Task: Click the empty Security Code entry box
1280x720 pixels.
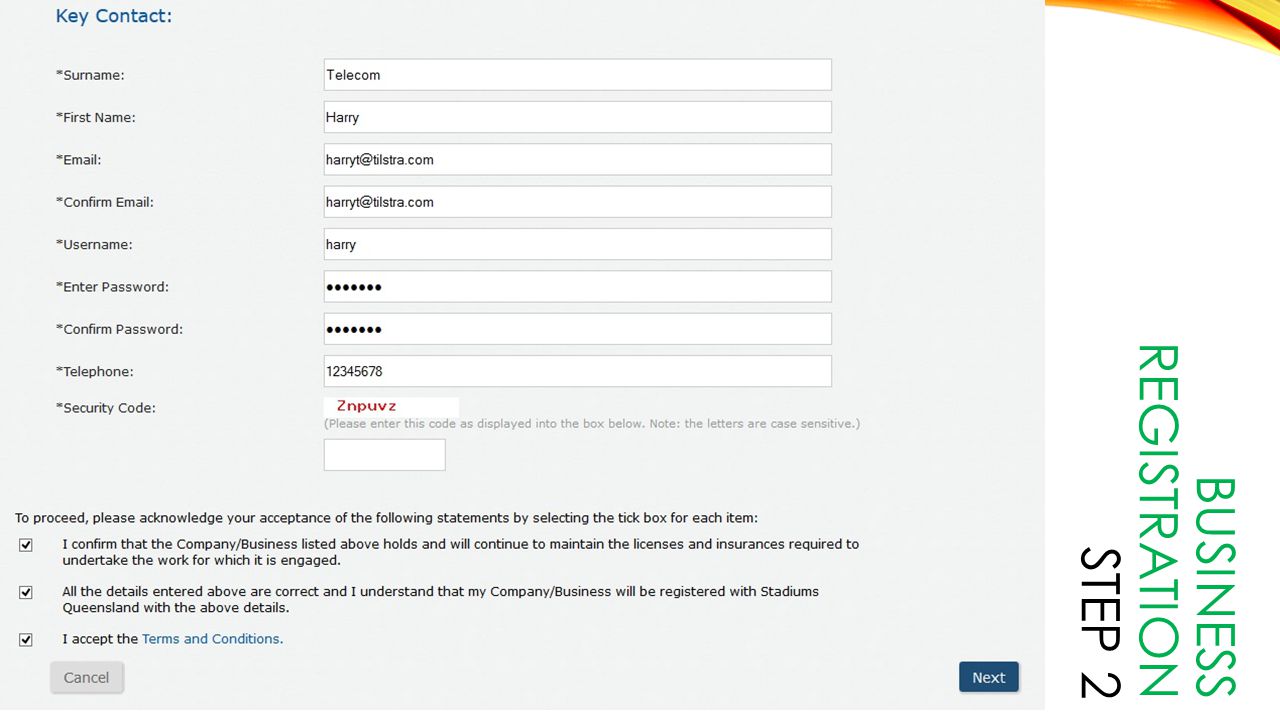Action: pyautogui.click(x=384, y=455)
